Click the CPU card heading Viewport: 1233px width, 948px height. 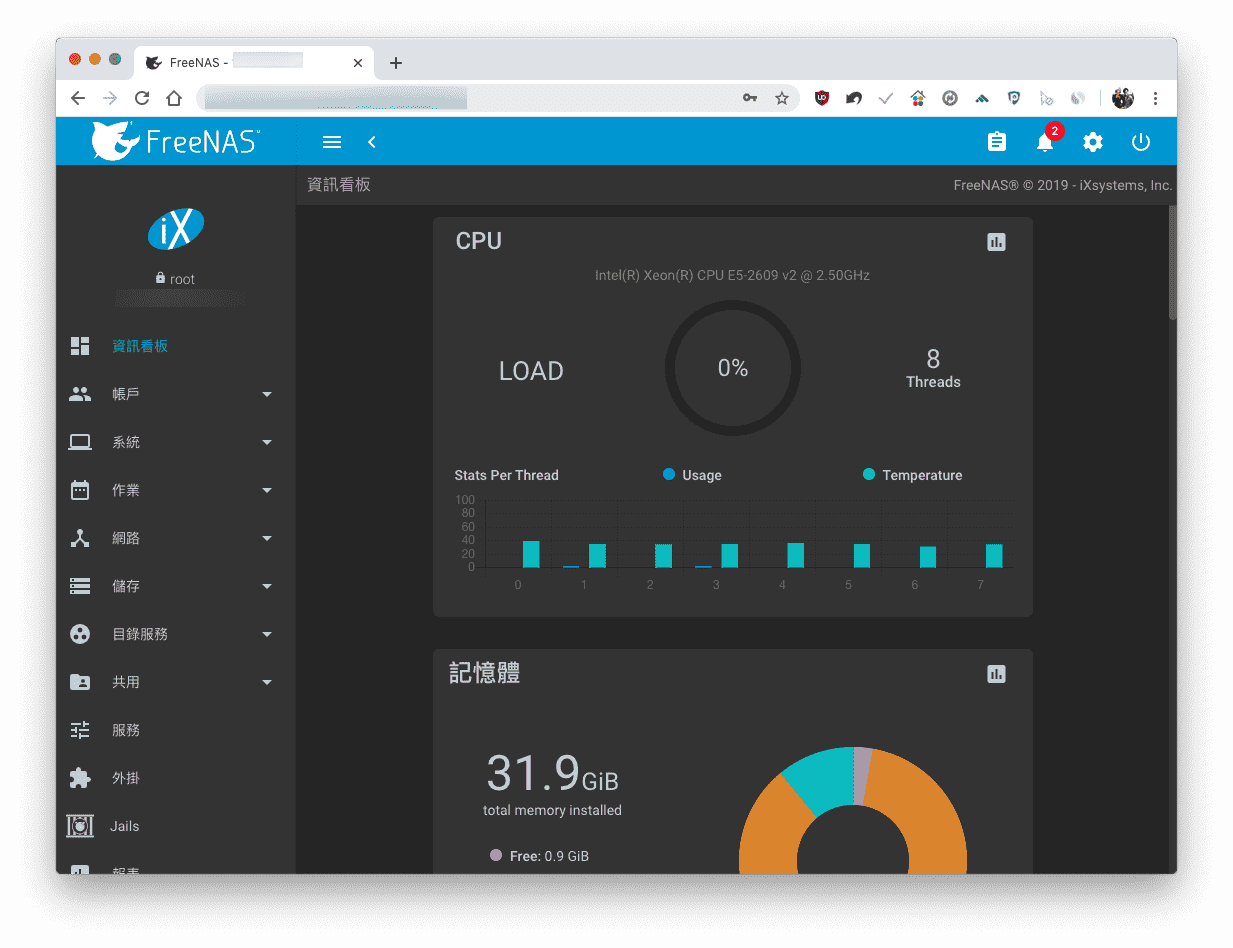pos(478,241)
